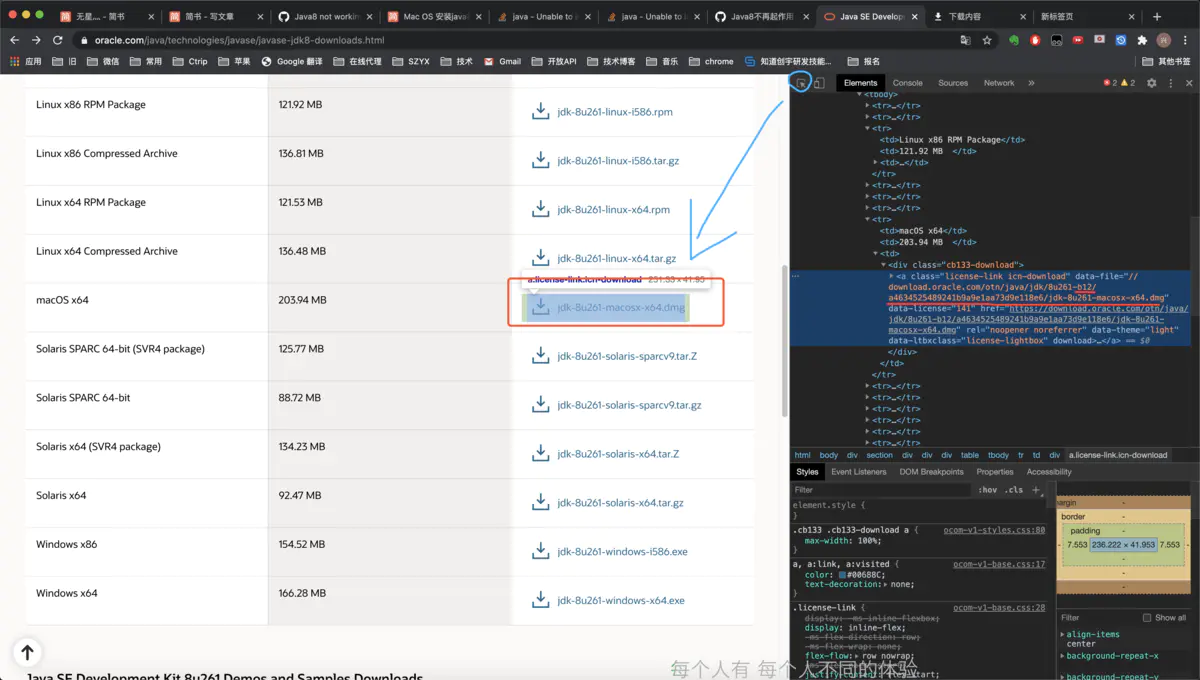This screenshot has width=1200, height=680.
Task: Enable the Show all checkbox in computed styles
Action: coord(1147,618)
